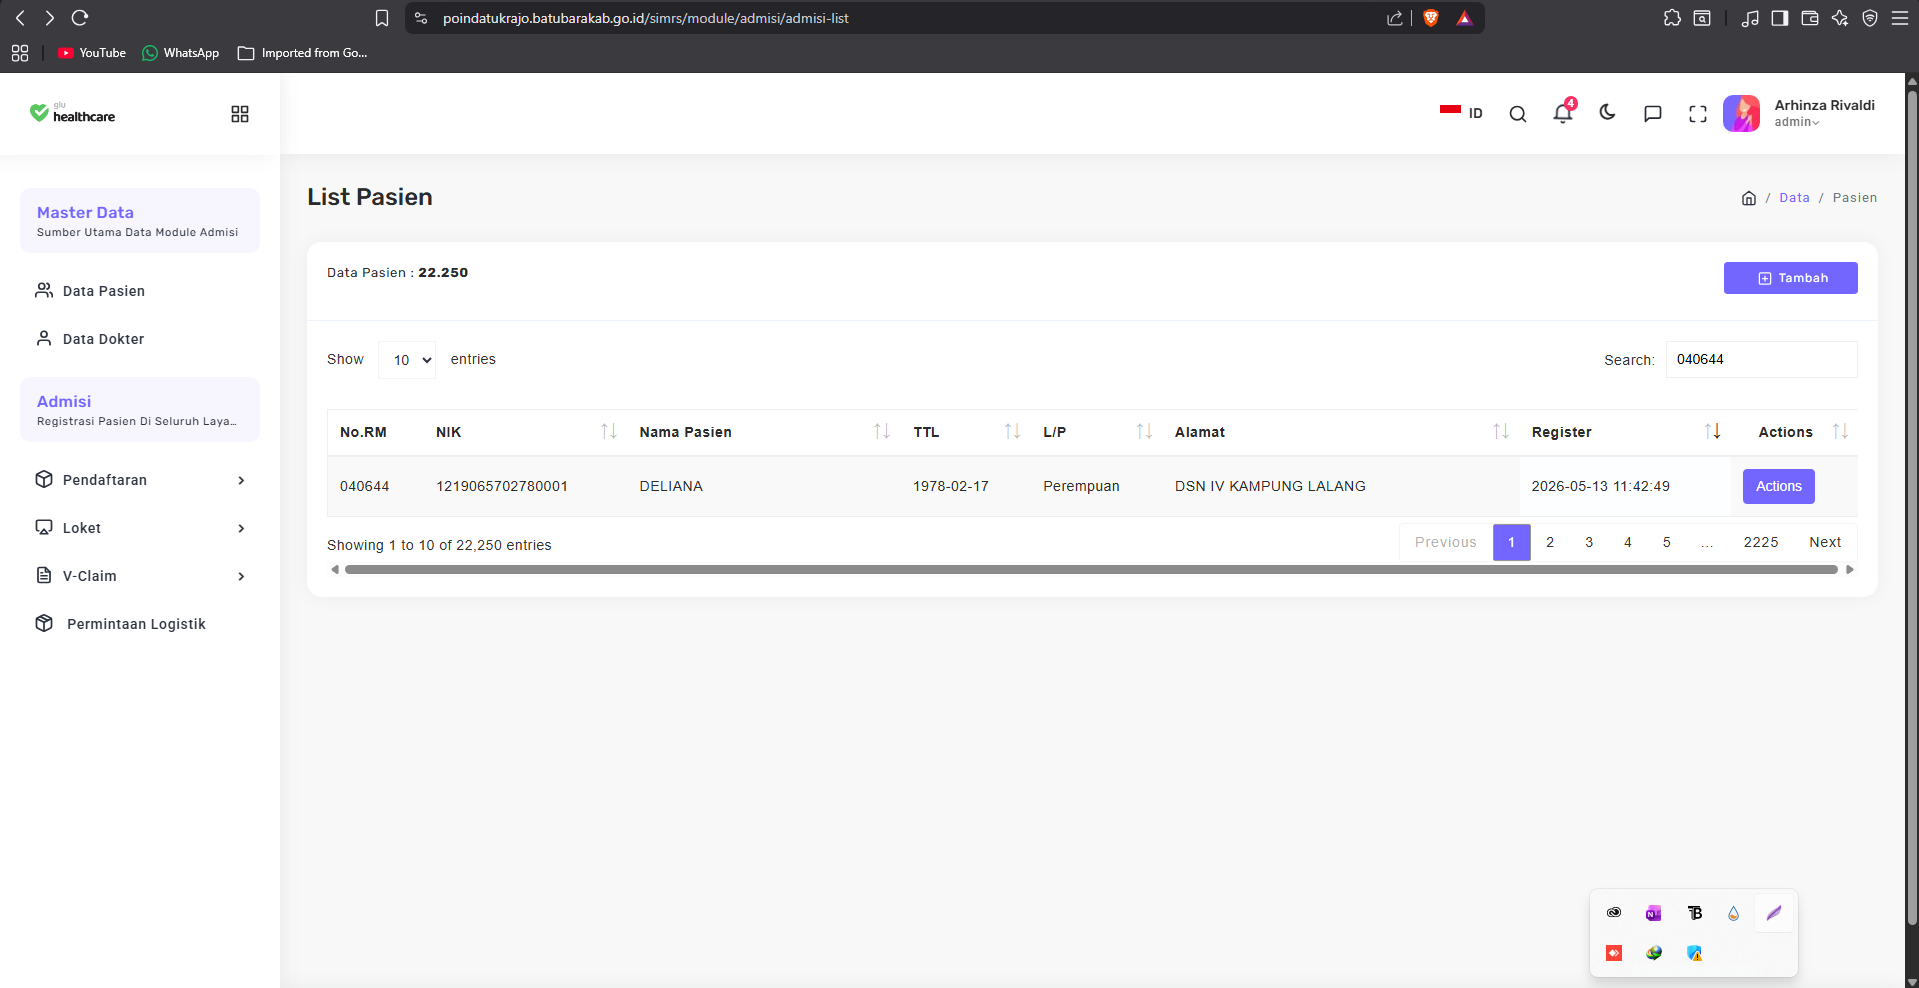
Task: Change language via ID flag selector
Action: click(x=1461, y=113)
